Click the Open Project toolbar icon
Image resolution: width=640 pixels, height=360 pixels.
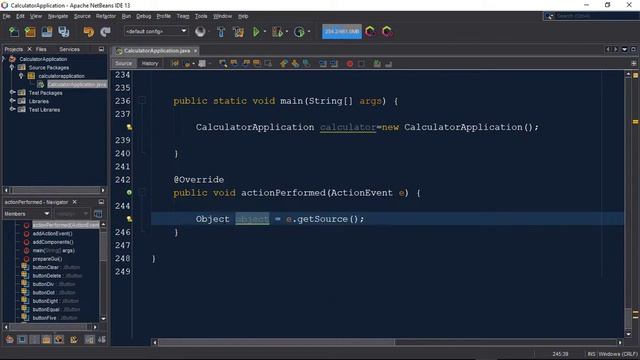47,32
